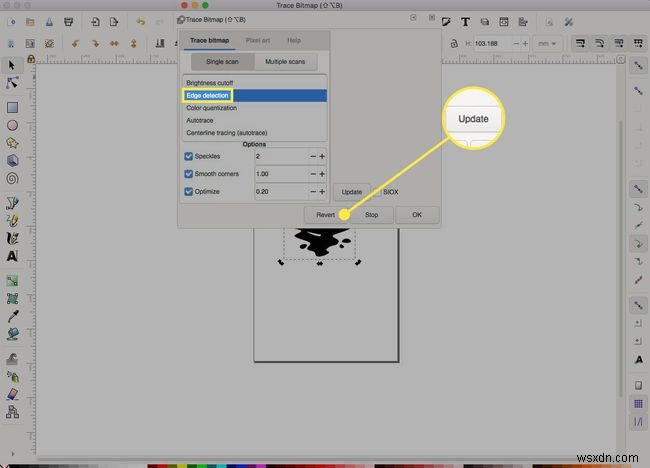Click the canvas vertical scrollbar
The width and height of the screenshot is (650, 468).
point(621,257)
